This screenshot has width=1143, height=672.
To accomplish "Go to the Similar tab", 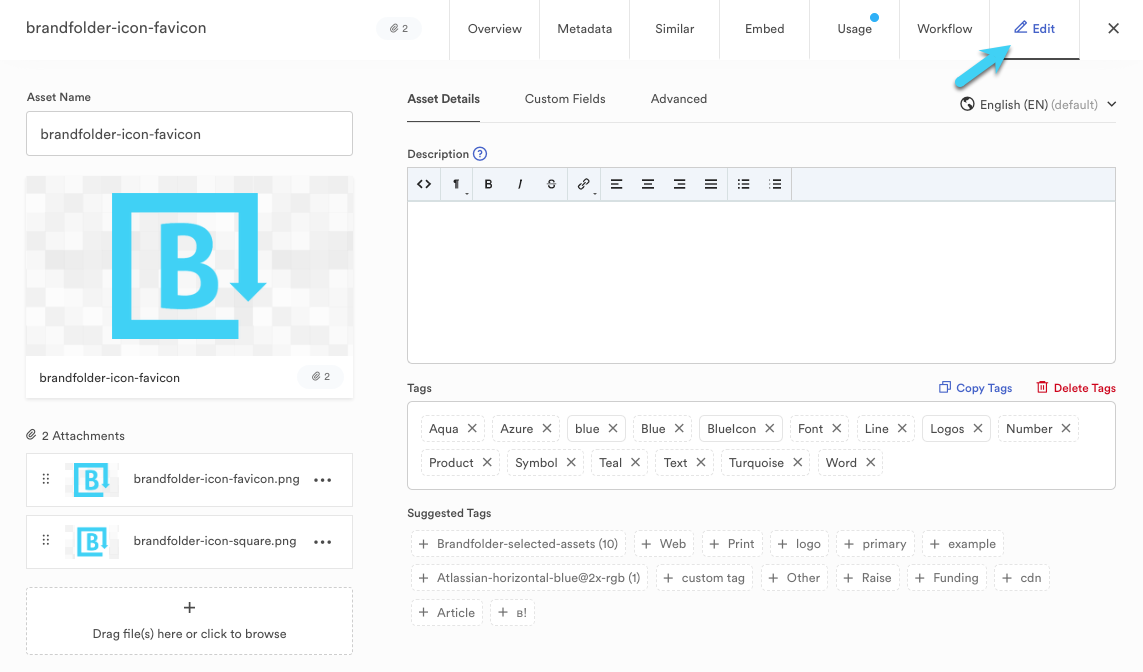I will (674, 29).
